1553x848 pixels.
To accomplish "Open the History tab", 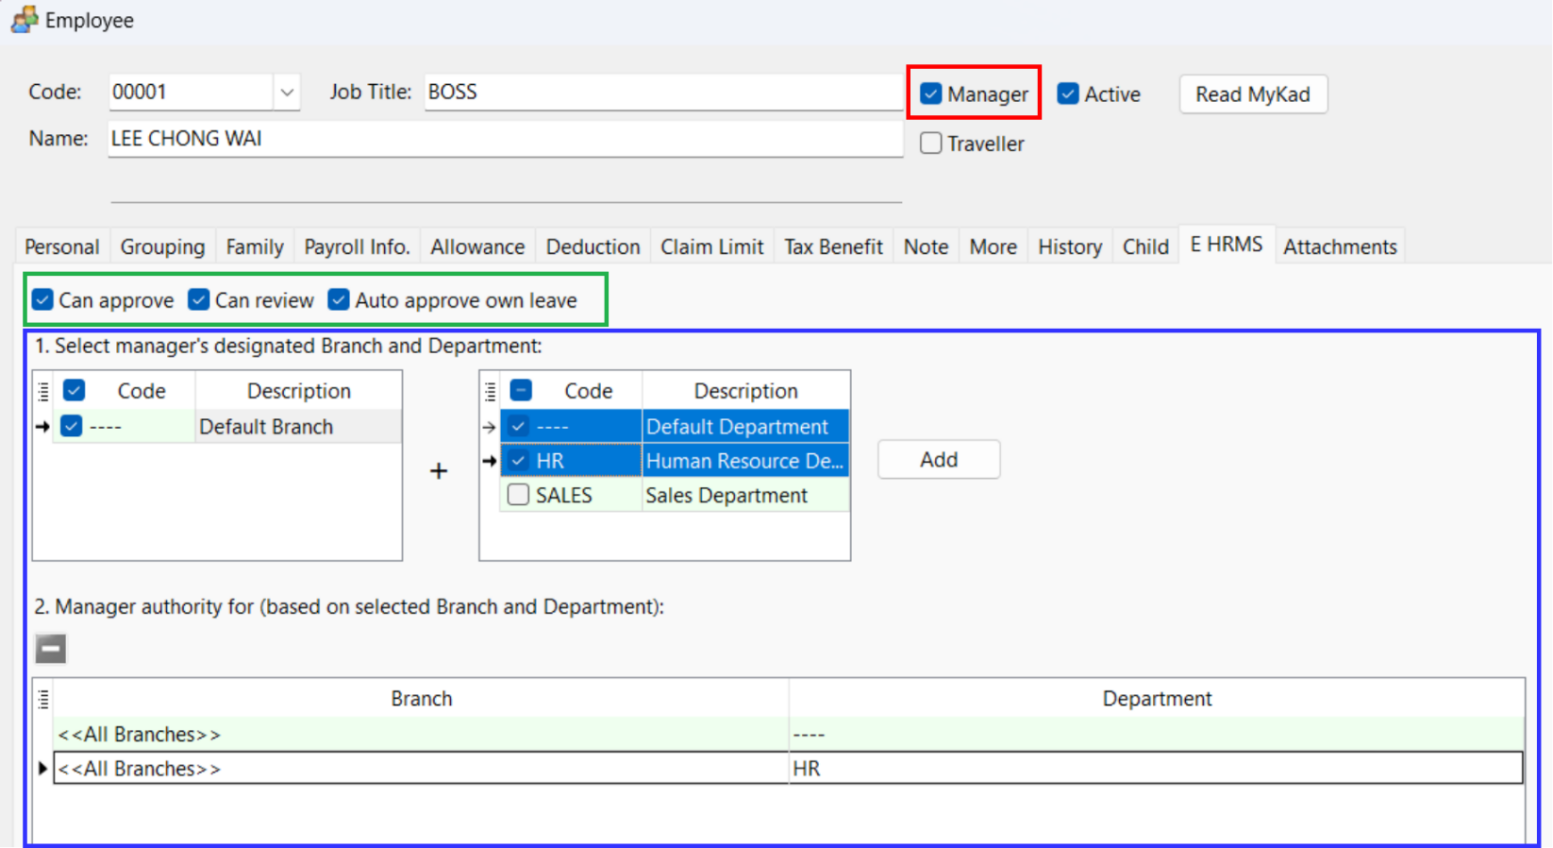I will (x=1069, y=246).
